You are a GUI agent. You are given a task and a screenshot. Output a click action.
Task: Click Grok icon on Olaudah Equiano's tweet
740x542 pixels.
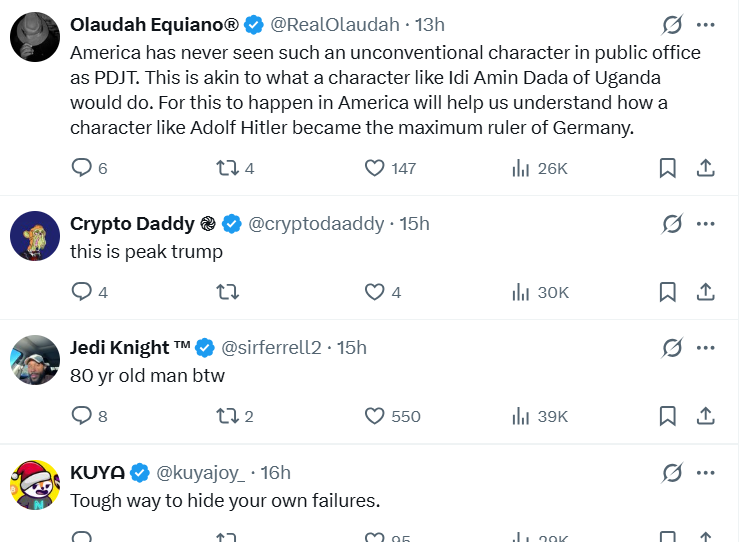(673, 24)
